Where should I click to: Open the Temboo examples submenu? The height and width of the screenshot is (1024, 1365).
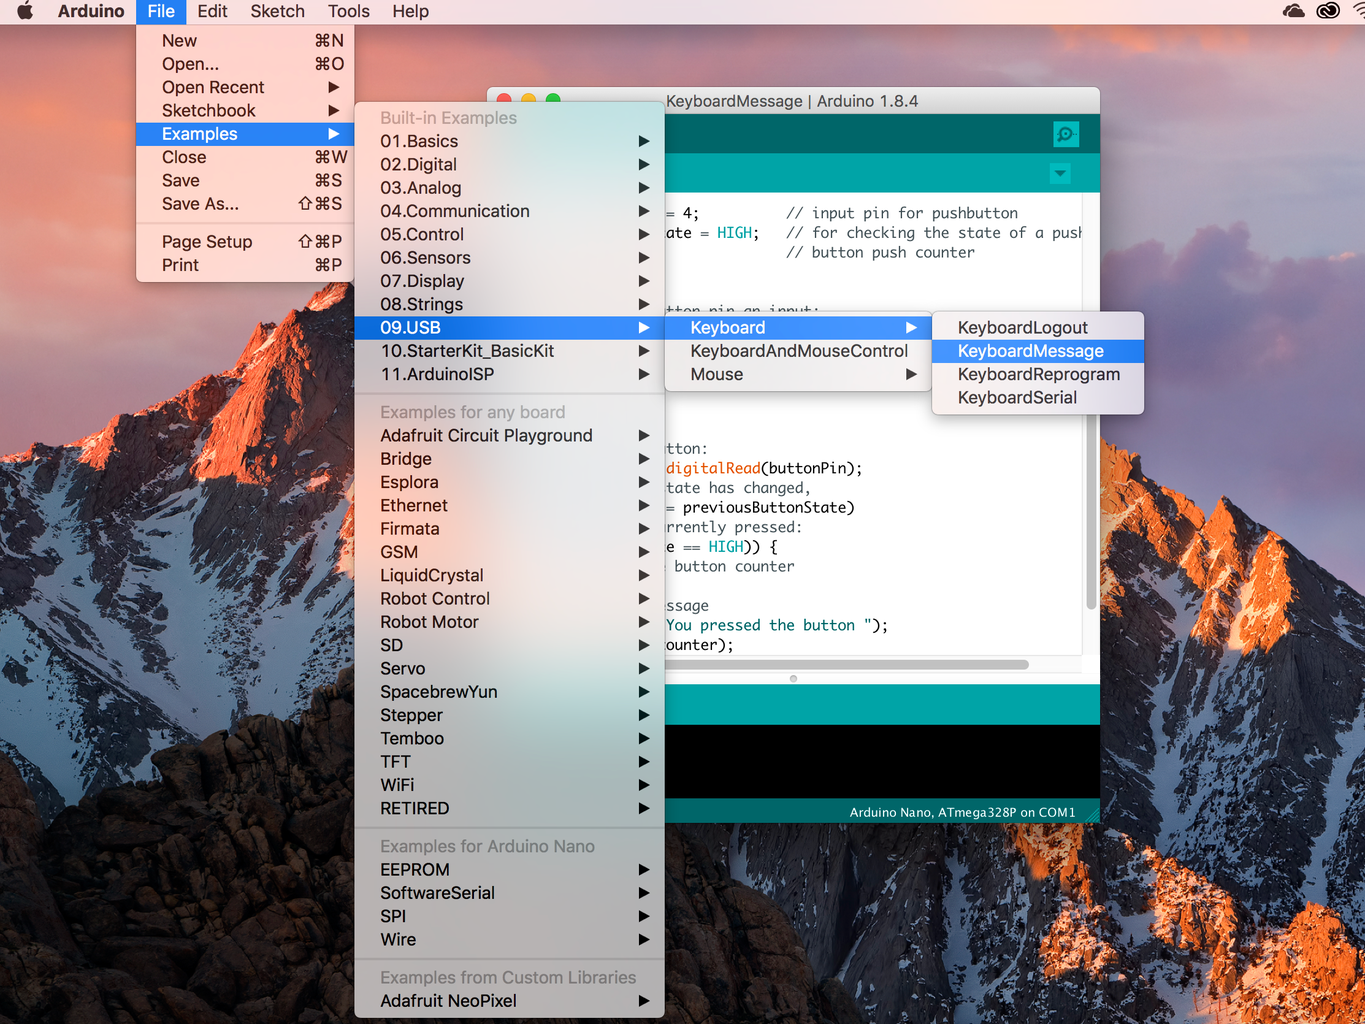(509, 739)
